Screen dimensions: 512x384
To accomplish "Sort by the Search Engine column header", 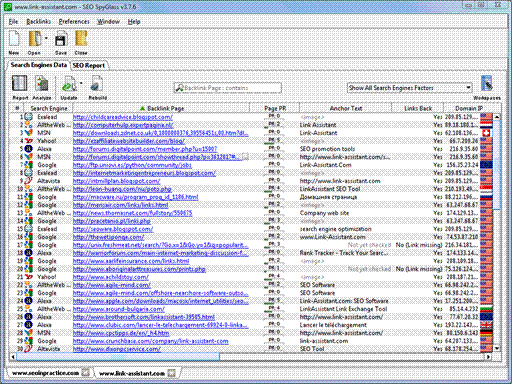I will (49, 108).
